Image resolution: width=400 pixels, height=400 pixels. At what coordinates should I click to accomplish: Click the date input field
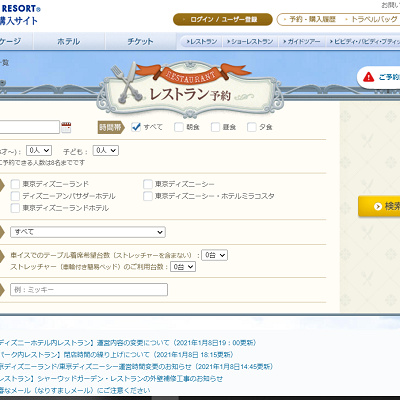coord(29,127)
